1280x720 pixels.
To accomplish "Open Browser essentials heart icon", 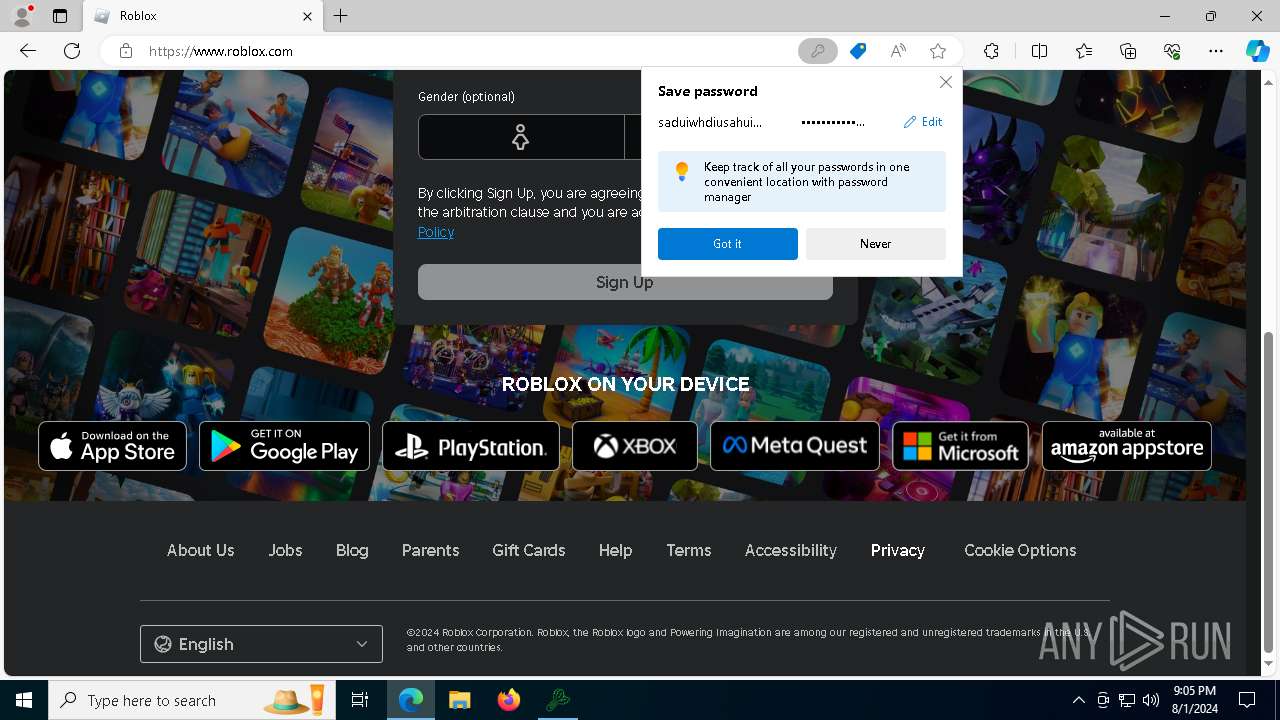I will 1172,51.
